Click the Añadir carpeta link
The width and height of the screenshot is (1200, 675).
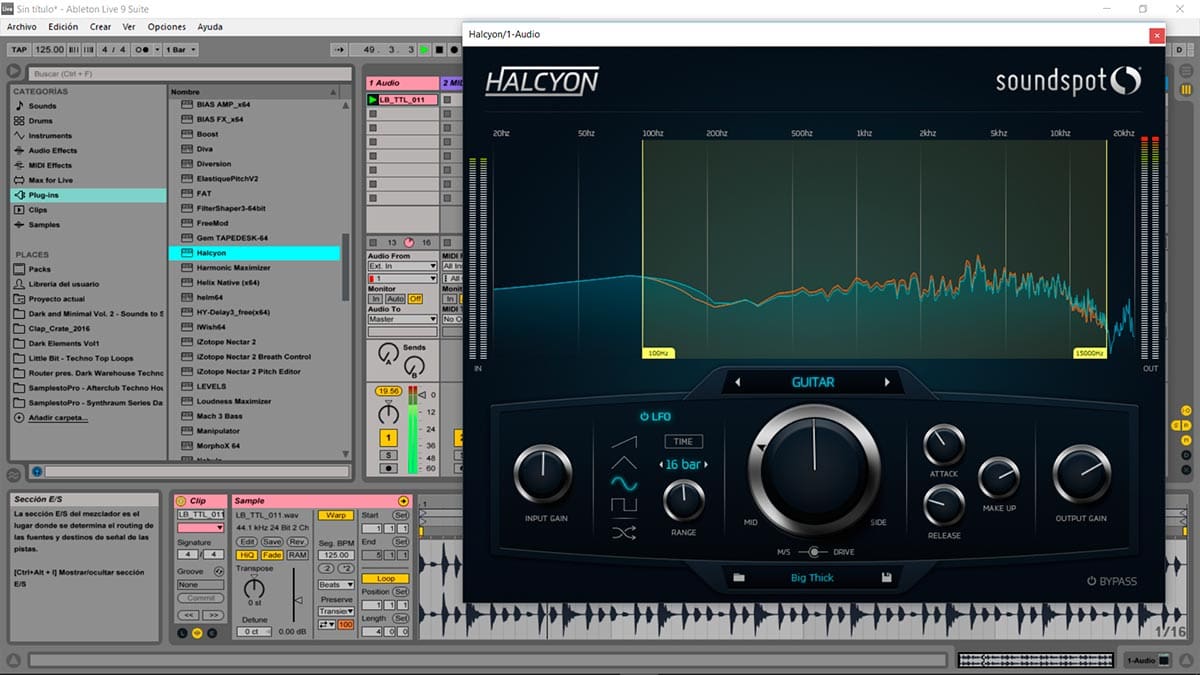(x=58, y=417)
